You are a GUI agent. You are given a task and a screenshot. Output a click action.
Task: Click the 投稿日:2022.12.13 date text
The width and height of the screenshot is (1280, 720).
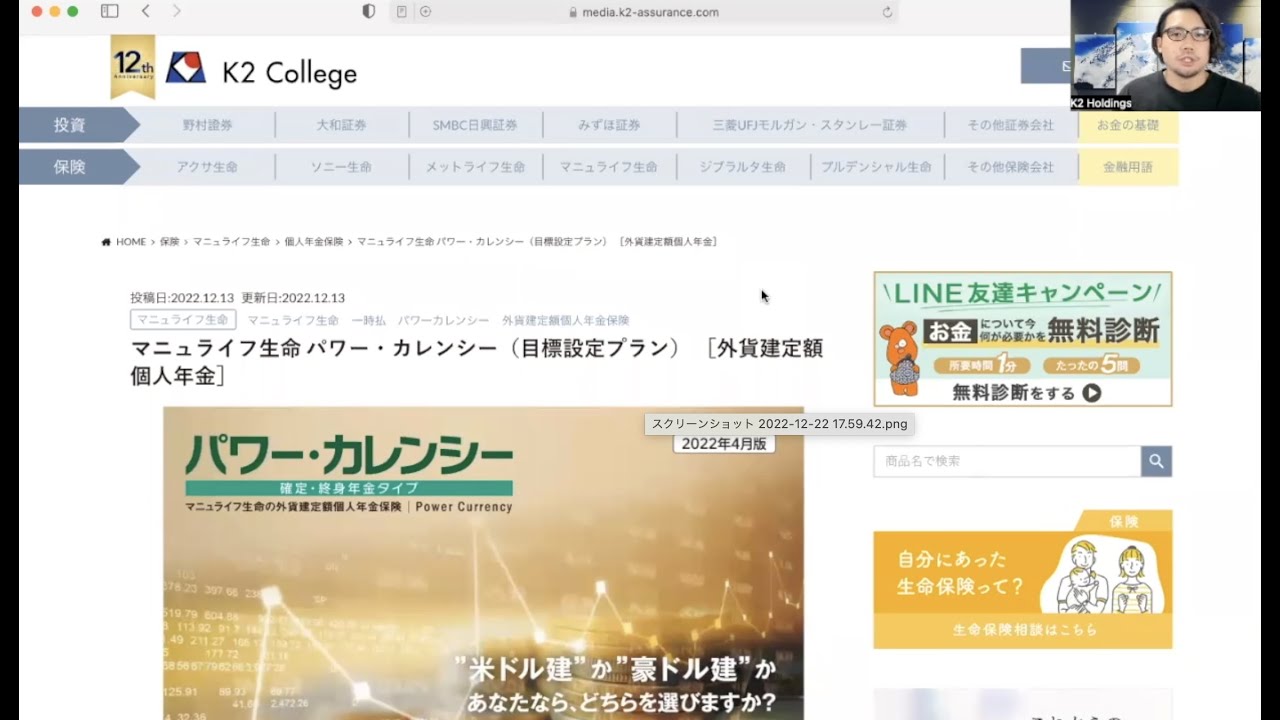point(182,298)
